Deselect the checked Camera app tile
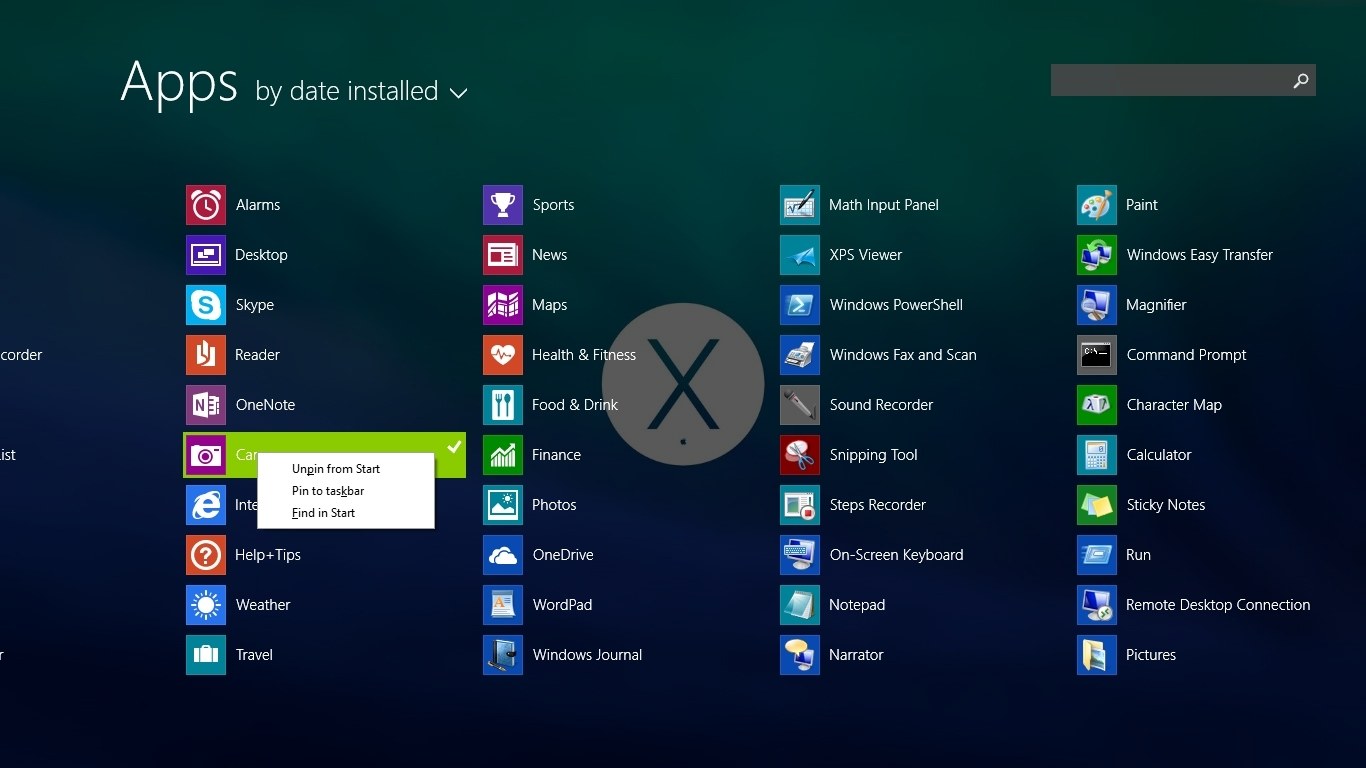This screenshot has height=768, width=1366. pos(452,446)
